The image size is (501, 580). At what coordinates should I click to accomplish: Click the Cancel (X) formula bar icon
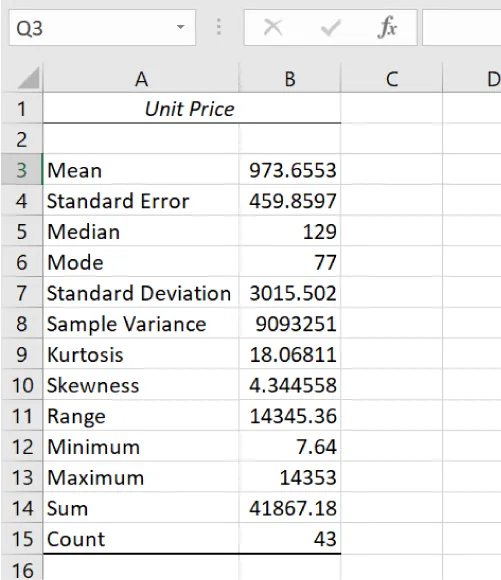click(x=273, y=27)
